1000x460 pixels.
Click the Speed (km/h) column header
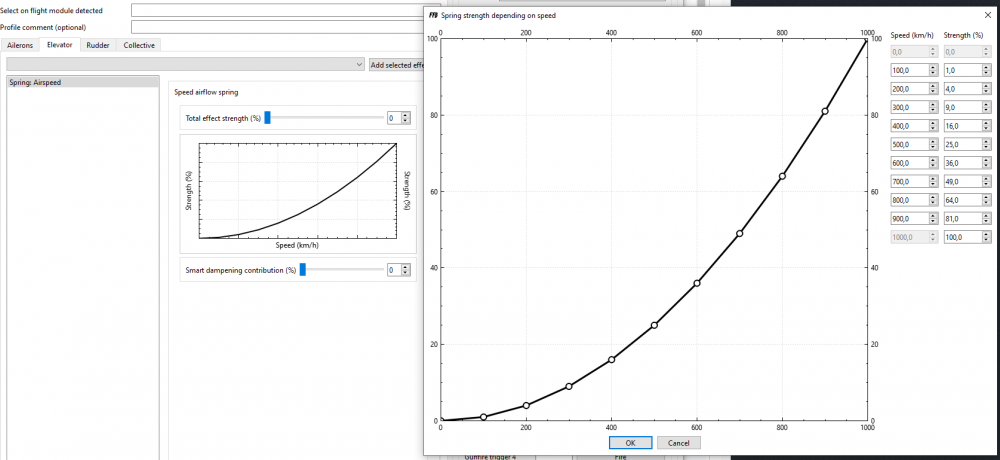[910, 35]
